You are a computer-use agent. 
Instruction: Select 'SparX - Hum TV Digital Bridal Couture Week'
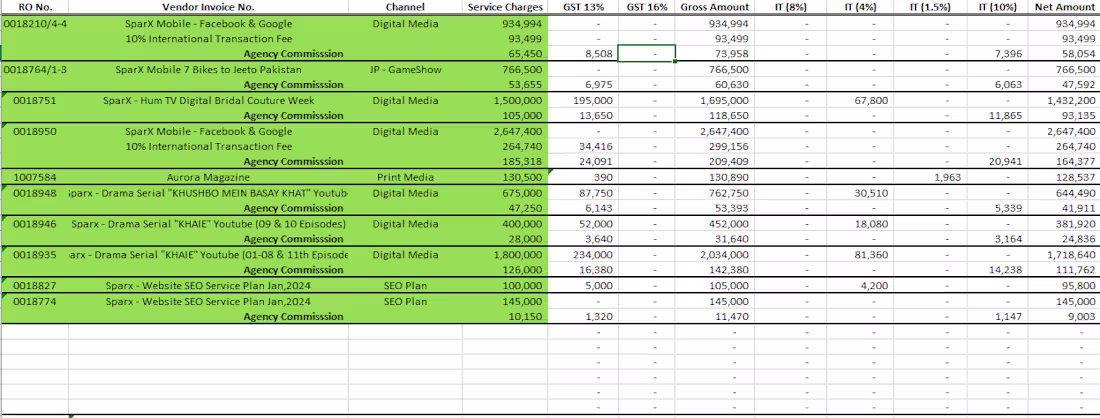click(208, 100)
